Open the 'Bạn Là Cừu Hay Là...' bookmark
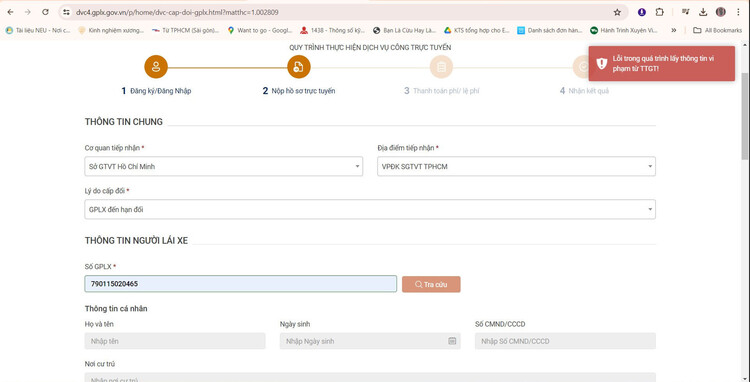 point(405,30)
